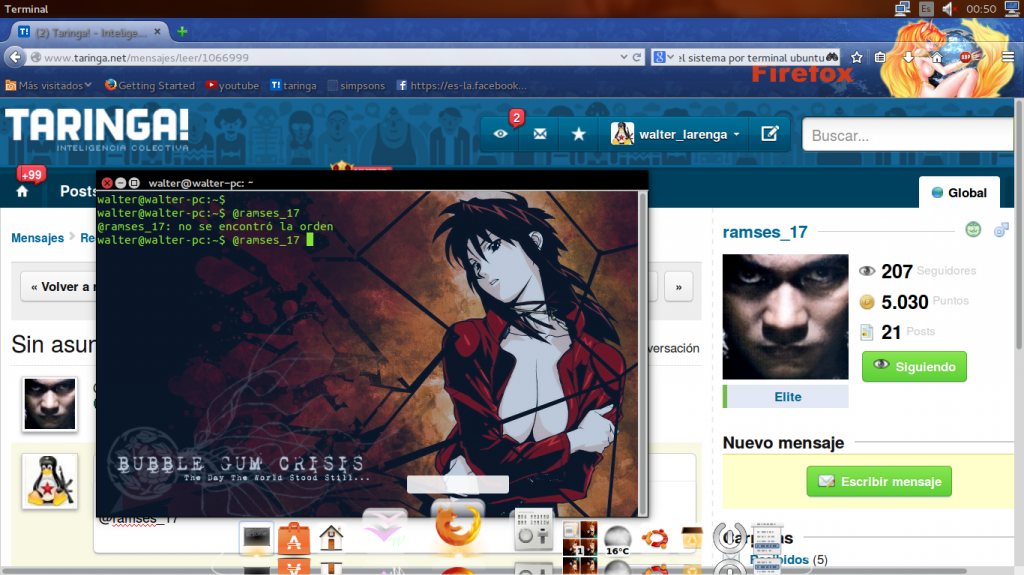Image resolution: width=1024 pixels, height=575 pixels.
Task: Check the 16°C weather applet in dock
Action: click(x=617, y=540)
